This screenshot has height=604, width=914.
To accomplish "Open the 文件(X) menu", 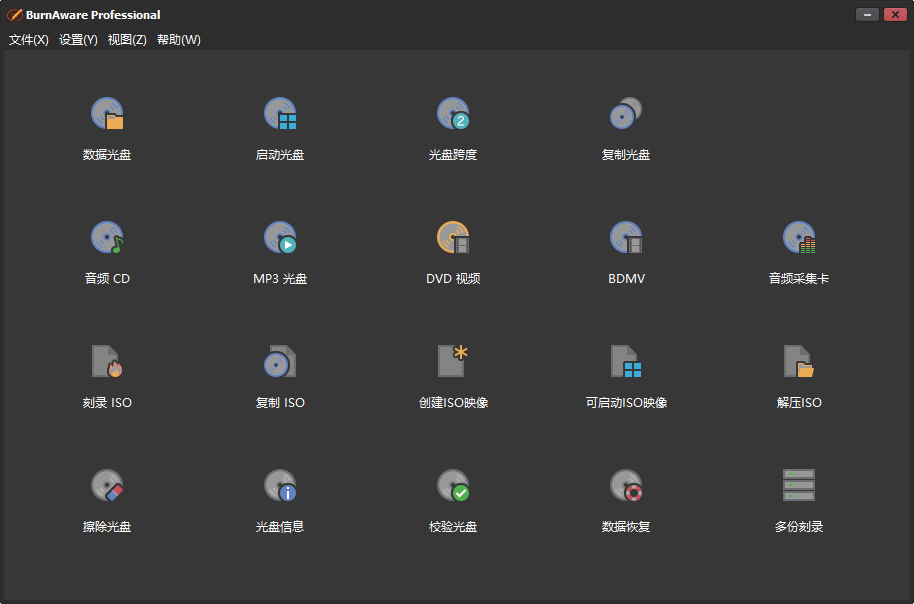I will (x=29, y=40).
